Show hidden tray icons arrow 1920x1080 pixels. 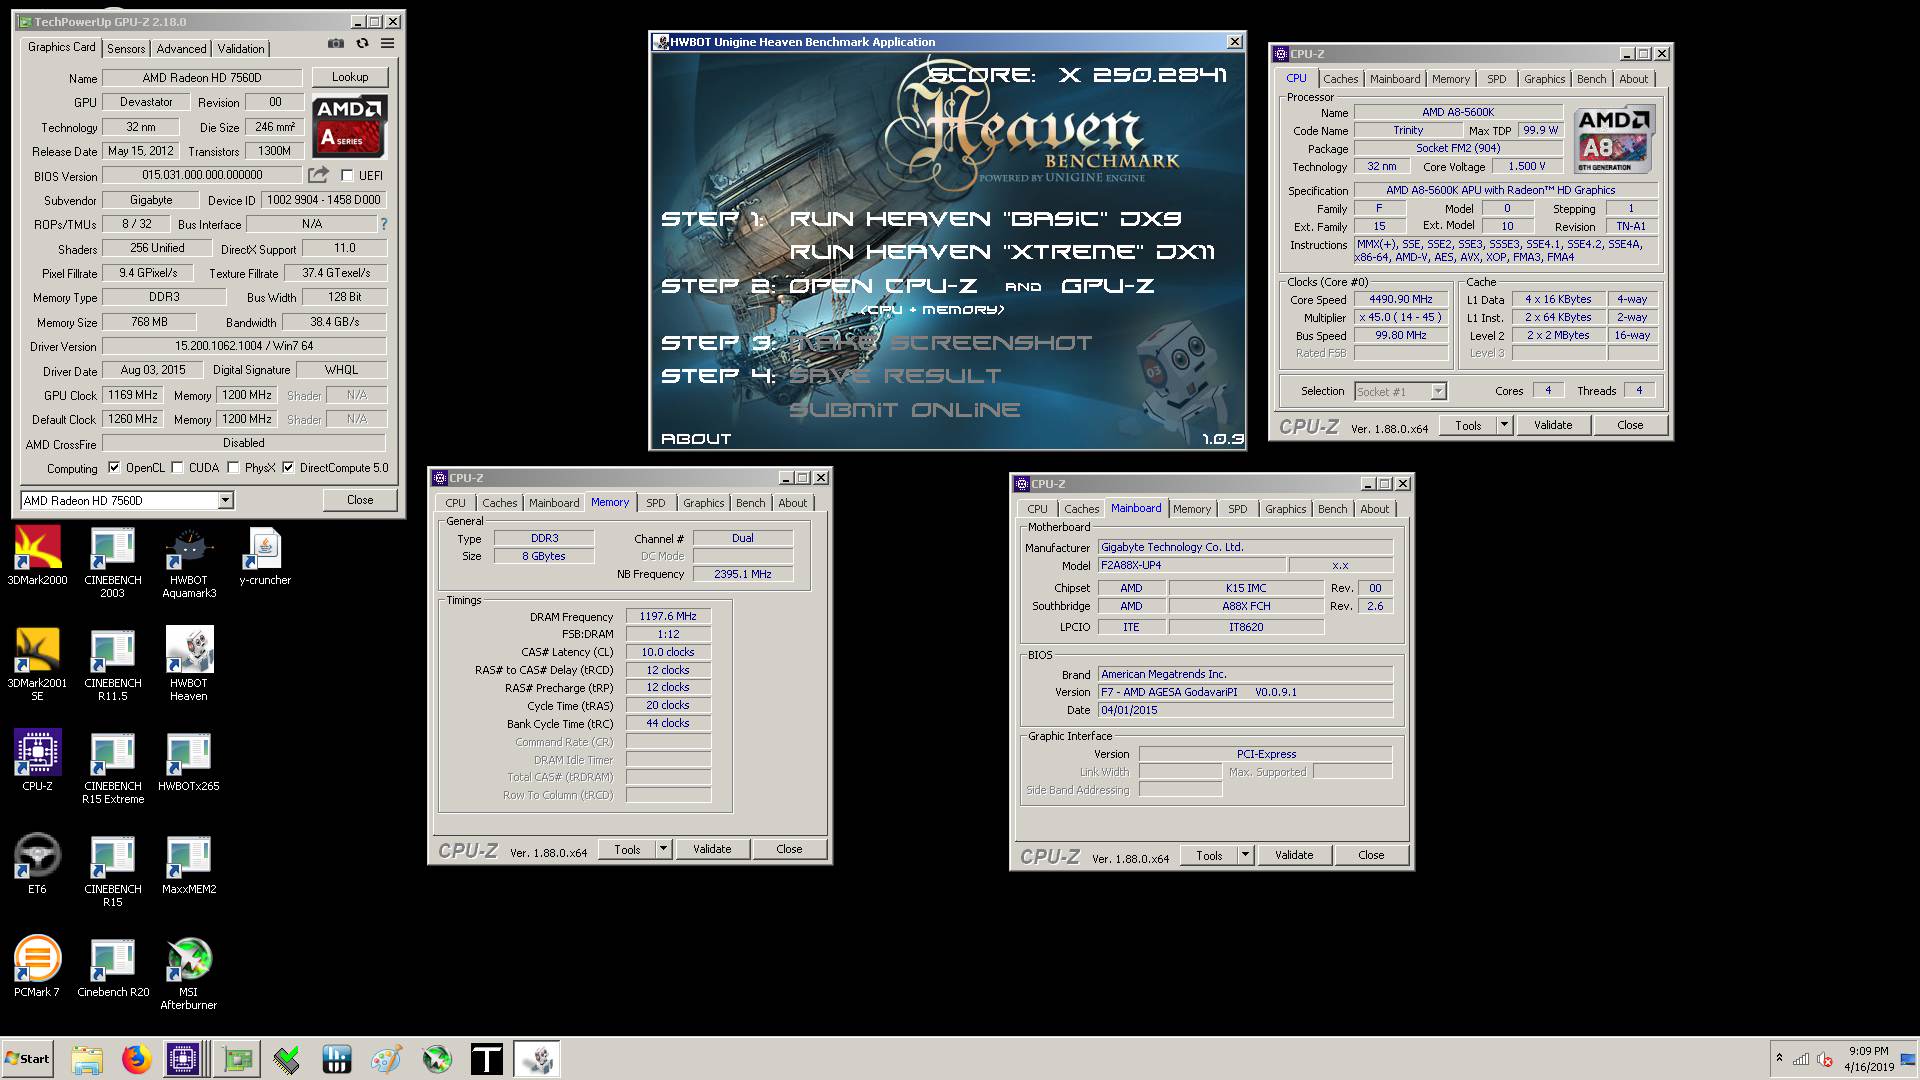tap(1779, 1058)
